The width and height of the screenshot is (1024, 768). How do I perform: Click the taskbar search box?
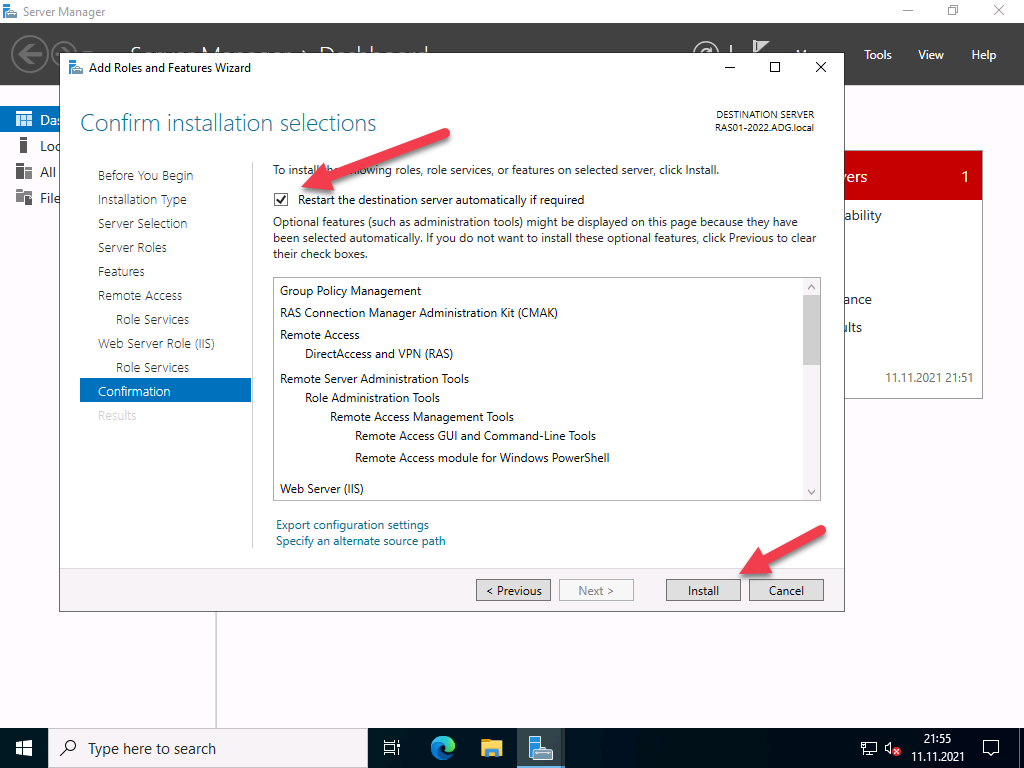[208, 748]
